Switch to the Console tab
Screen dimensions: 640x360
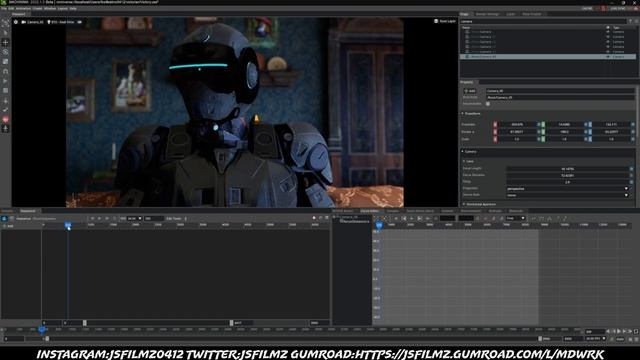pos(393,211)
